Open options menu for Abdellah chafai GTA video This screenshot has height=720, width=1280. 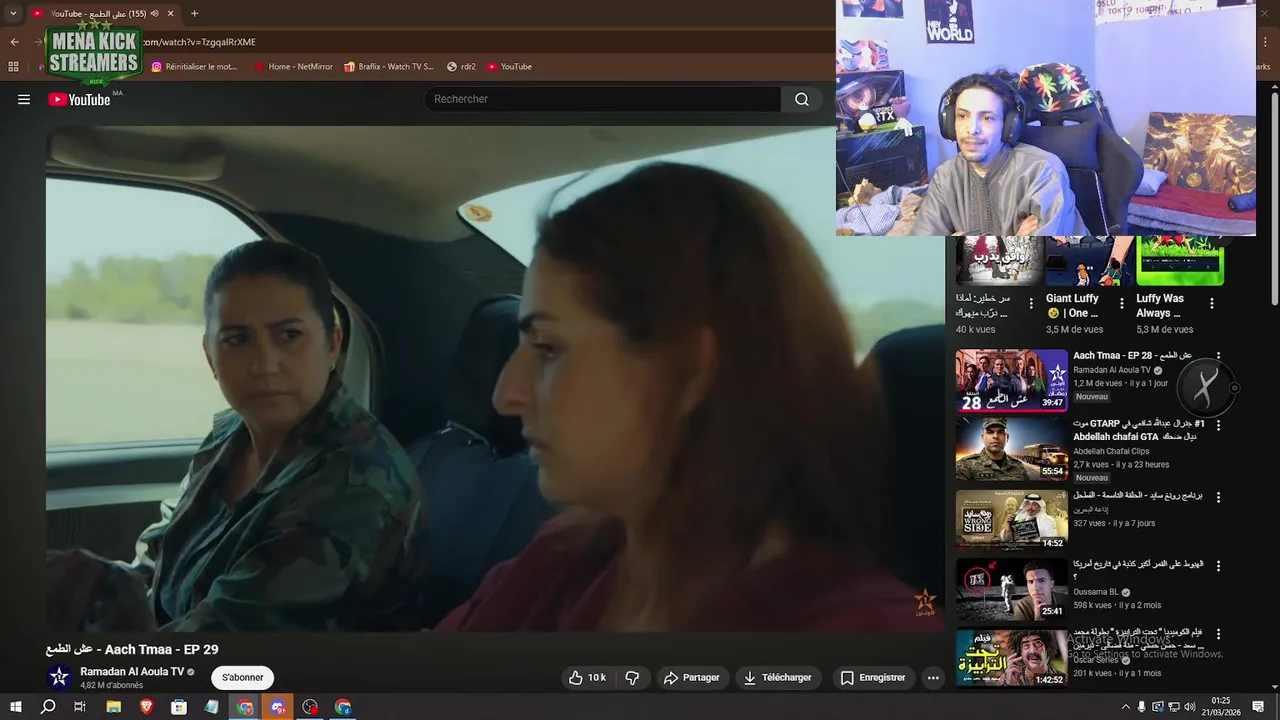coord(1218,425)
